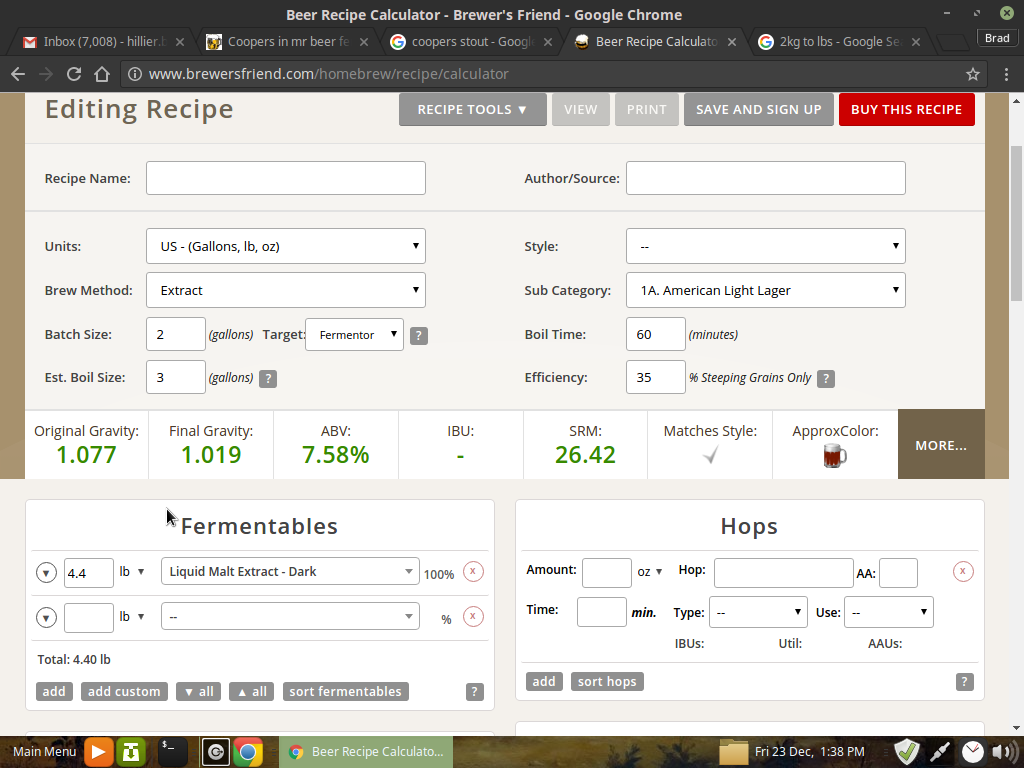Change the hop amount oz unit

click(650, 572)
